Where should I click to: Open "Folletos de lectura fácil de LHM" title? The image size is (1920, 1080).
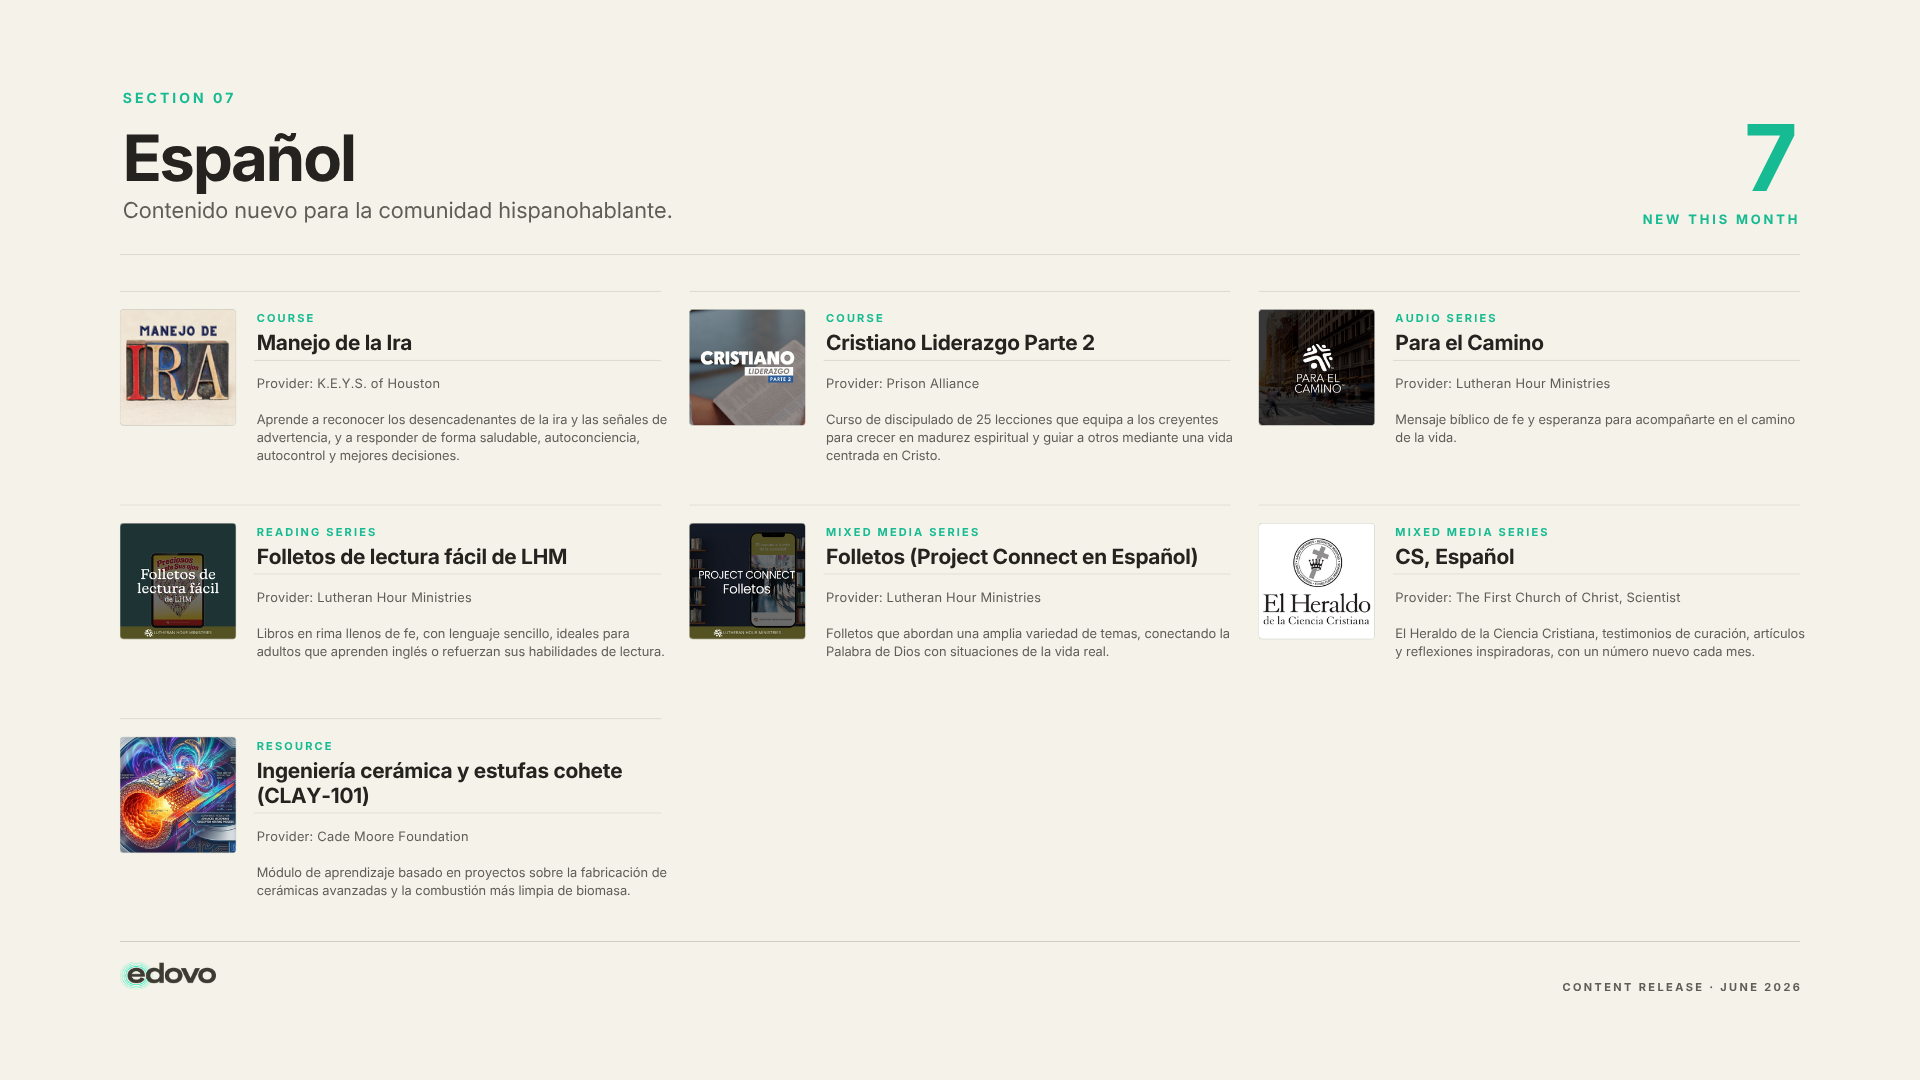pyautogui.click(x=412, y=557)
